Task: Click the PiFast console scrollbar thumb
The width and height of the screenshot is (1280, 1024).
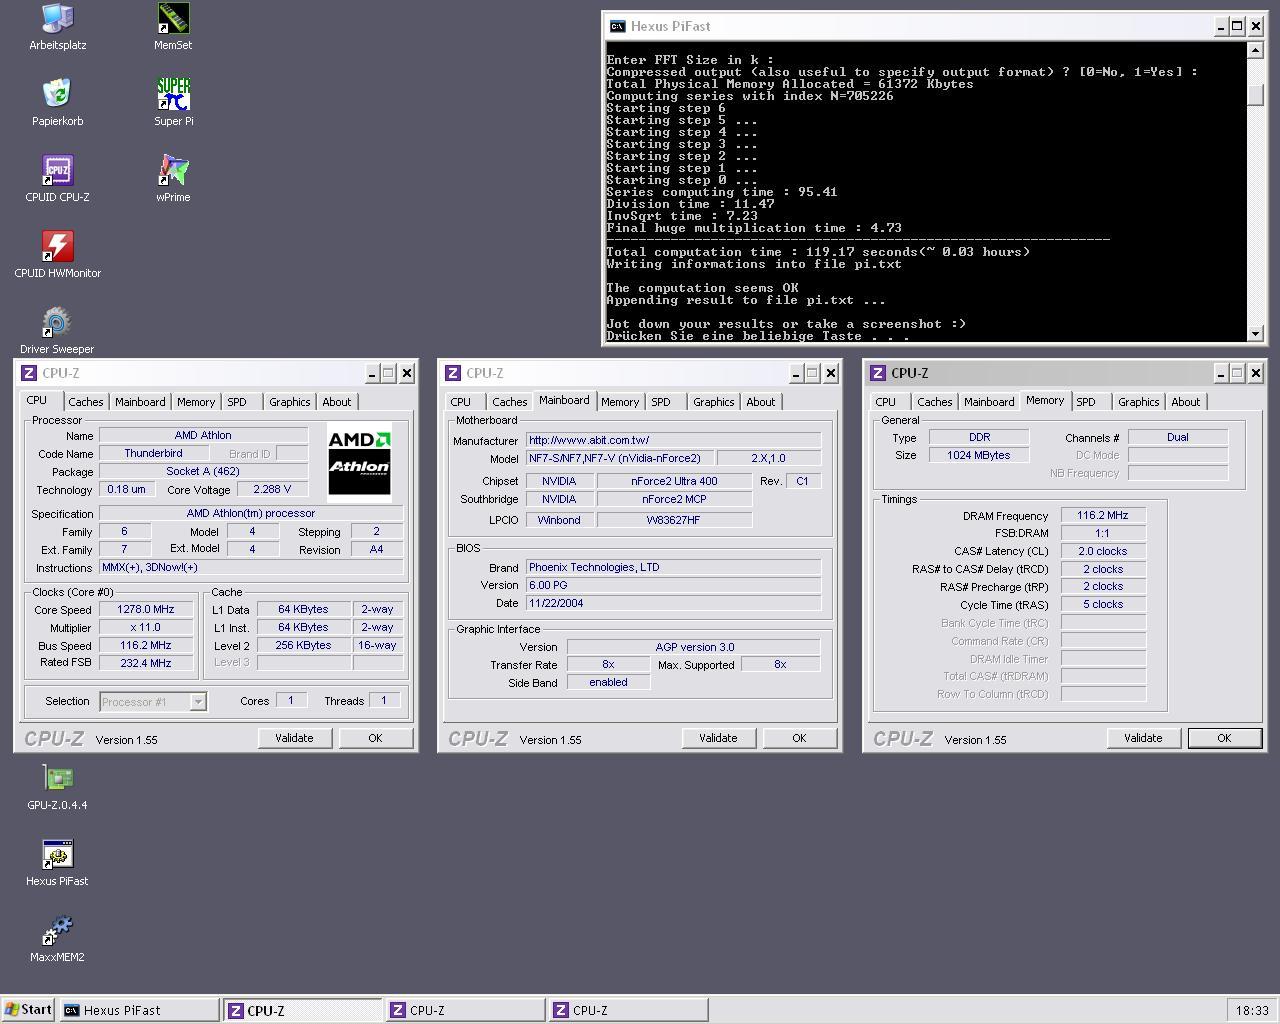Action: (x=1256, y=95)
